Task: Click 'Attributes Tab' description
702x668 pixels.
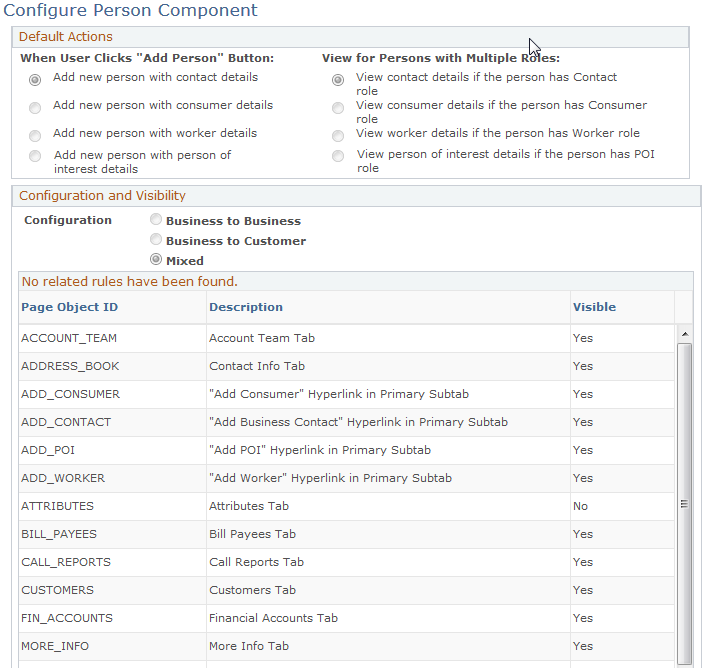Action: click(x=249, y=506)
